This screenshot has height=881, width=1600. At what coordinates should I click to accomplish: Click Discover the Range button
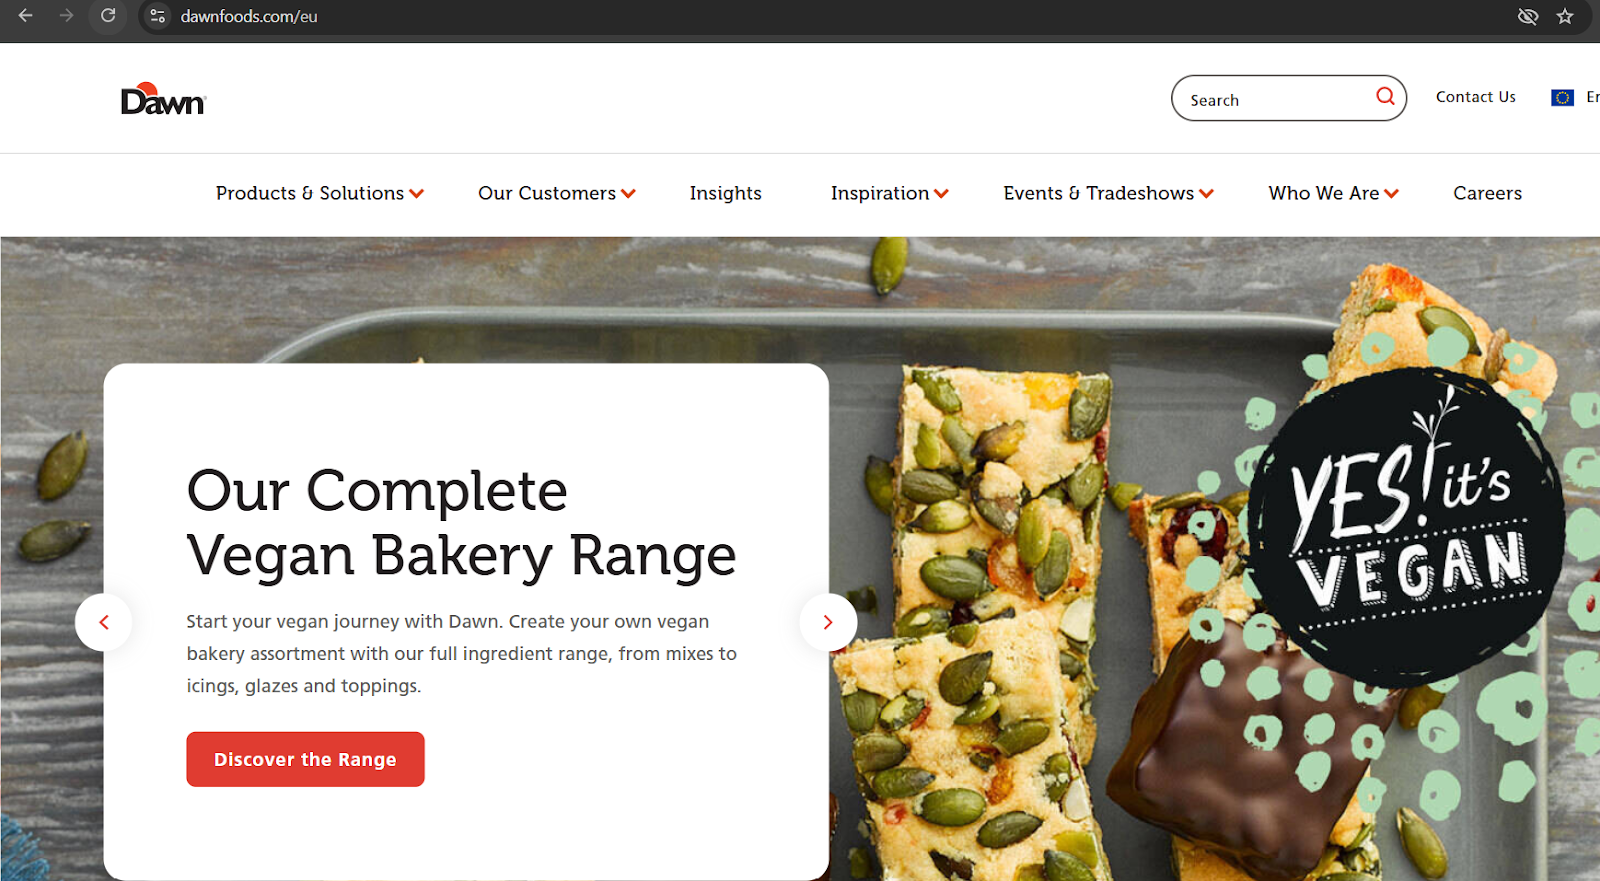click(x=305, y=759)
